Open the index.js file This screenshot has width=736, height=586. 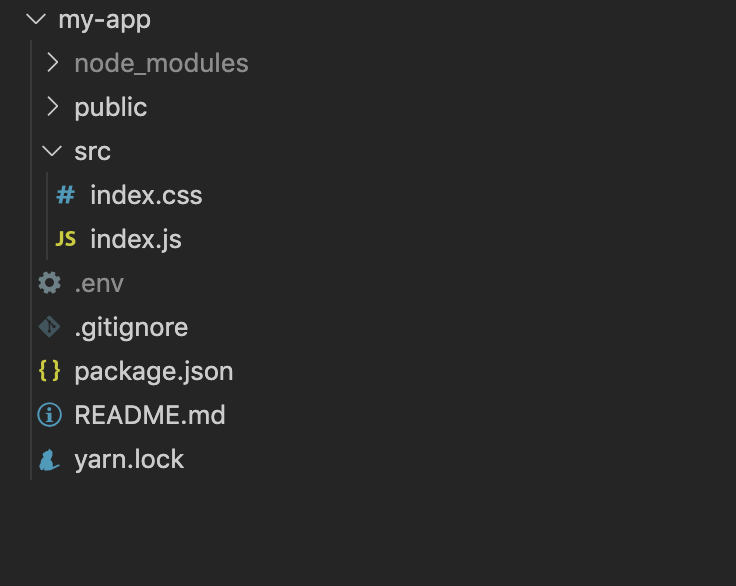(x=135, y=239)
